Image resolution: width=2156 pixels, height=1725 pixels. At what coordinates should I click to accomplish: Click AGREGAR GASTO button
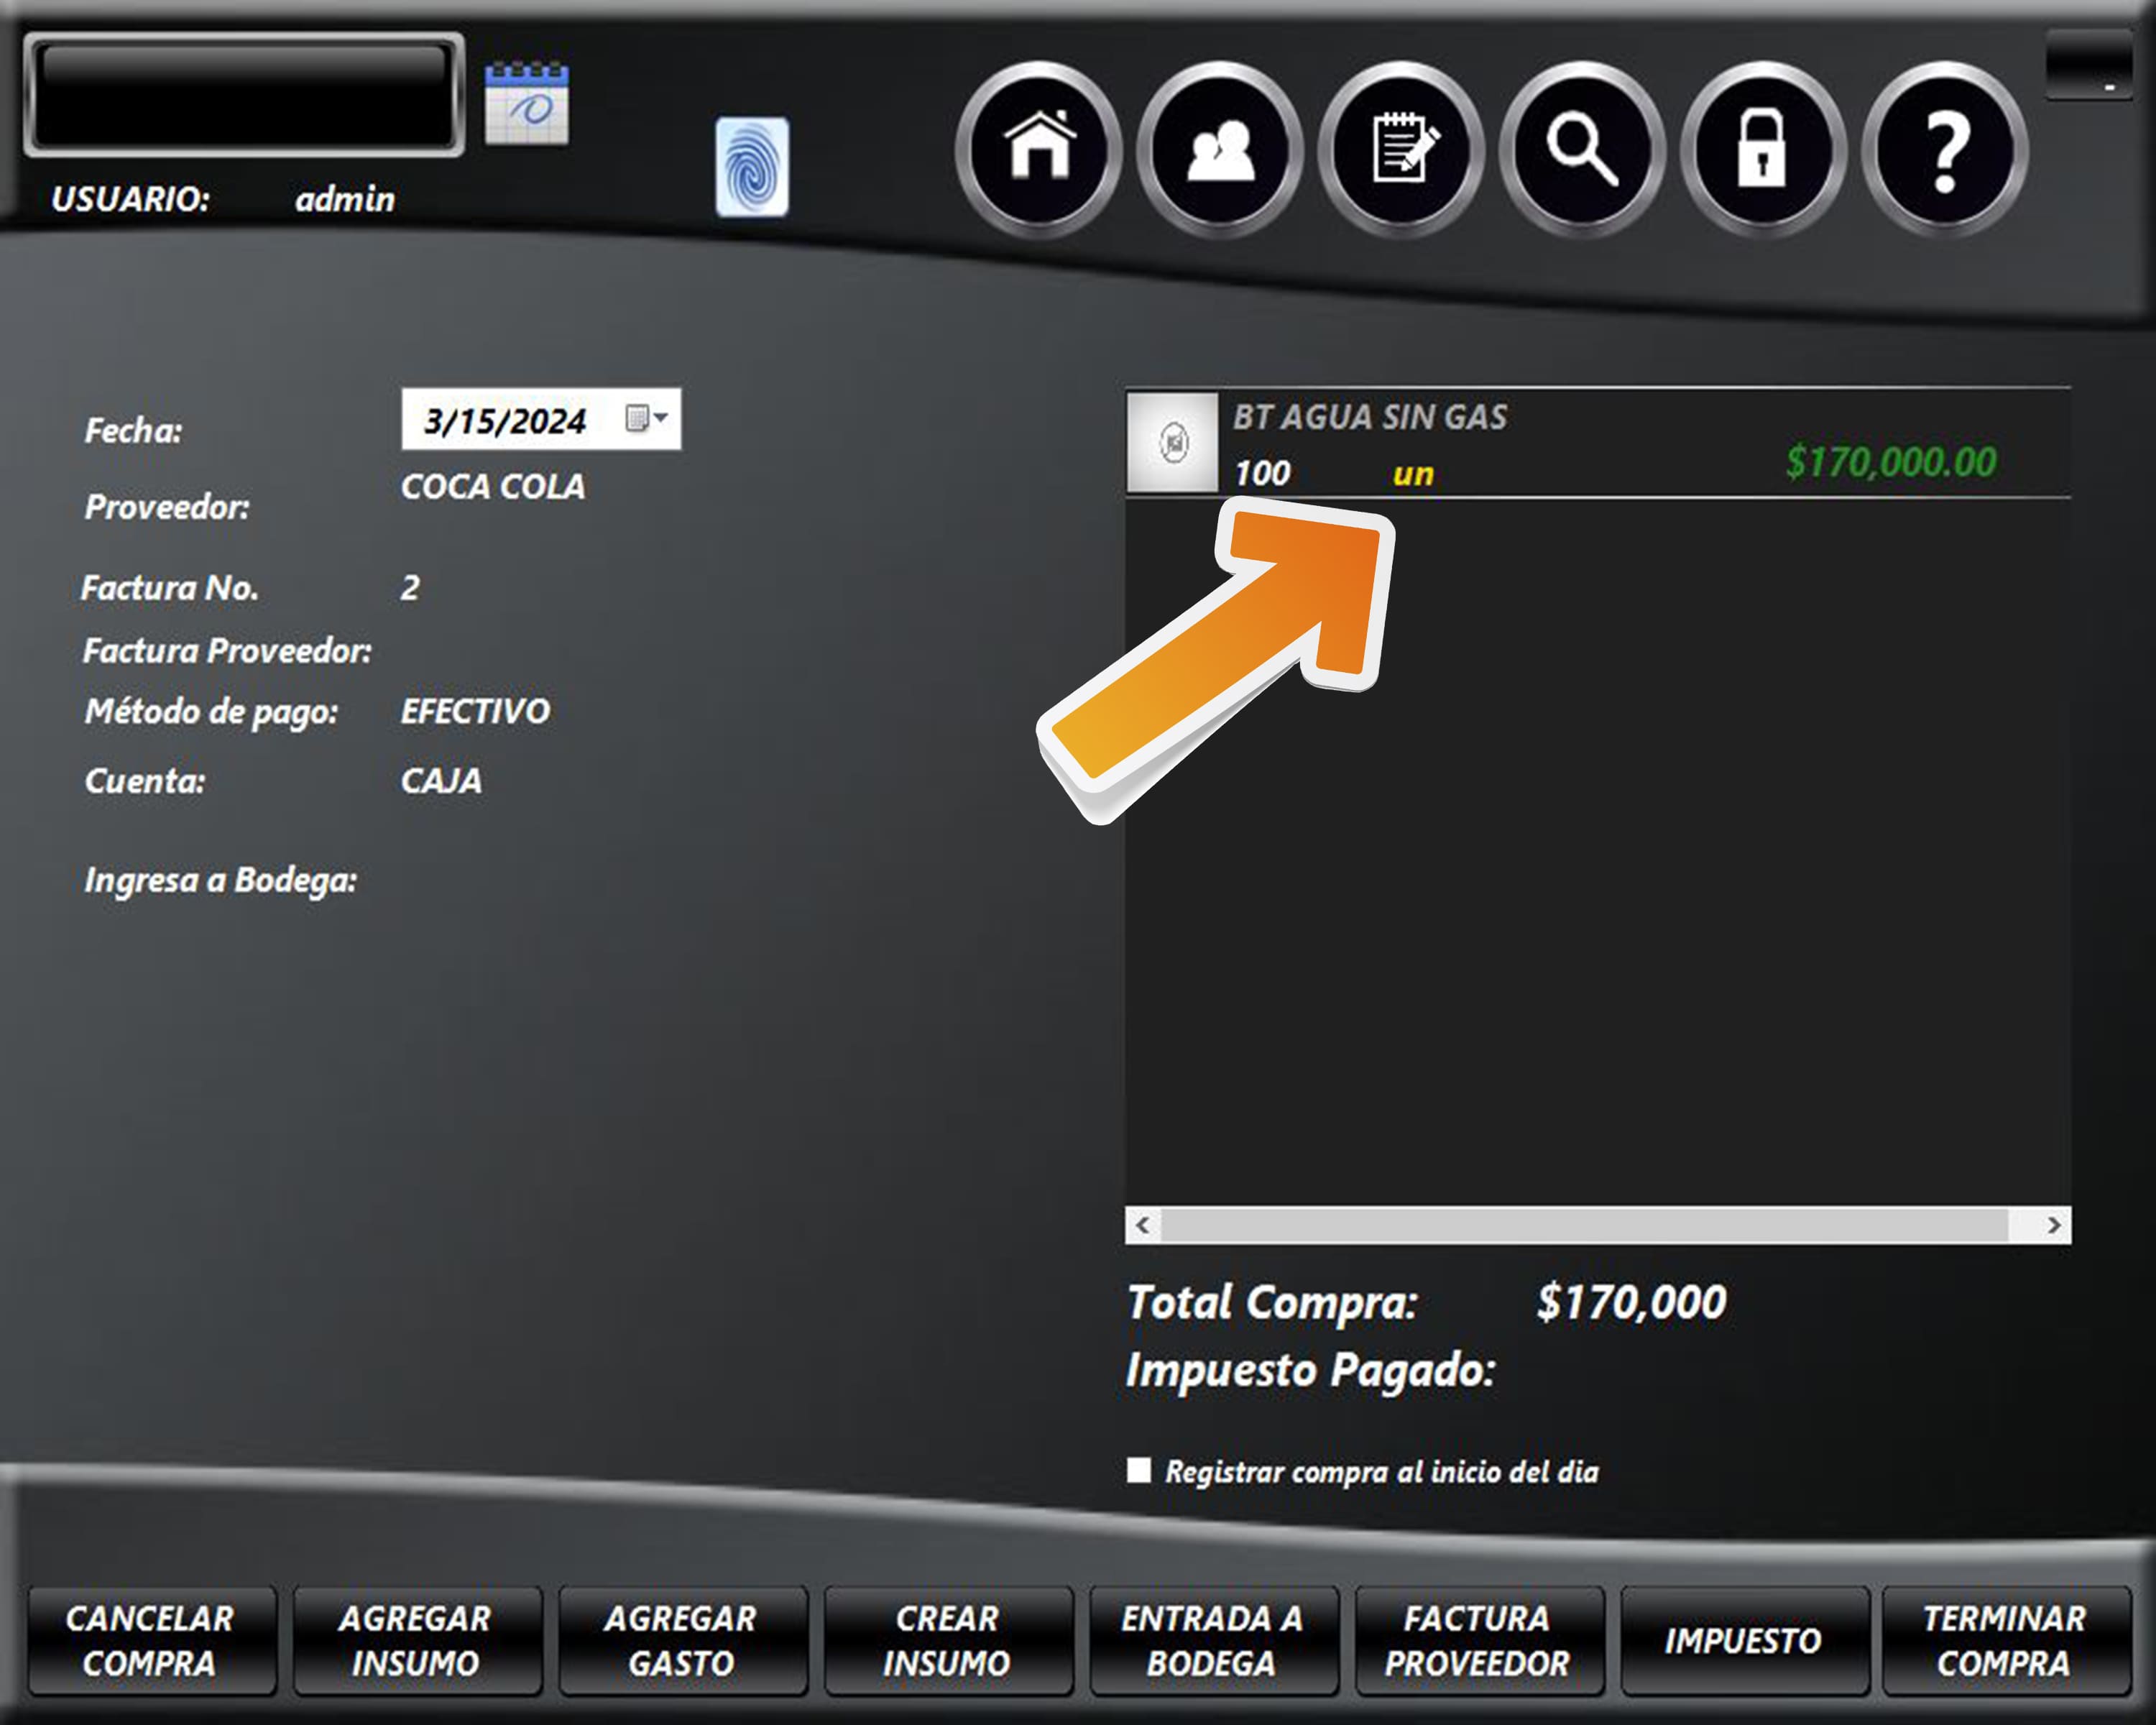click(x=682, y=1640)
